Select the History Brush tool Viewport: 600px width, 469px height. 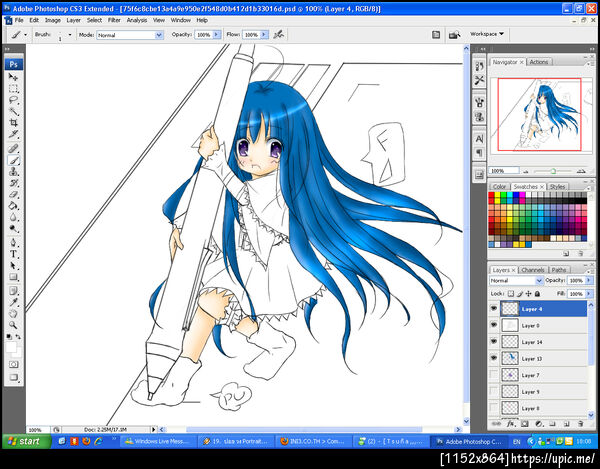[x=13, y=183]
